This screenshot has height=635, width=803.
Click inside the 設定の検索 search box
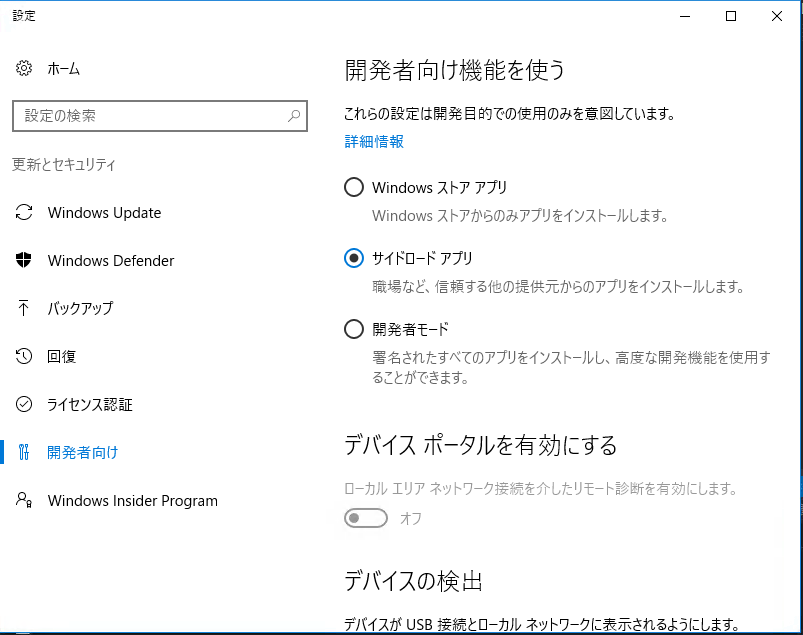(x=140, y=116)
